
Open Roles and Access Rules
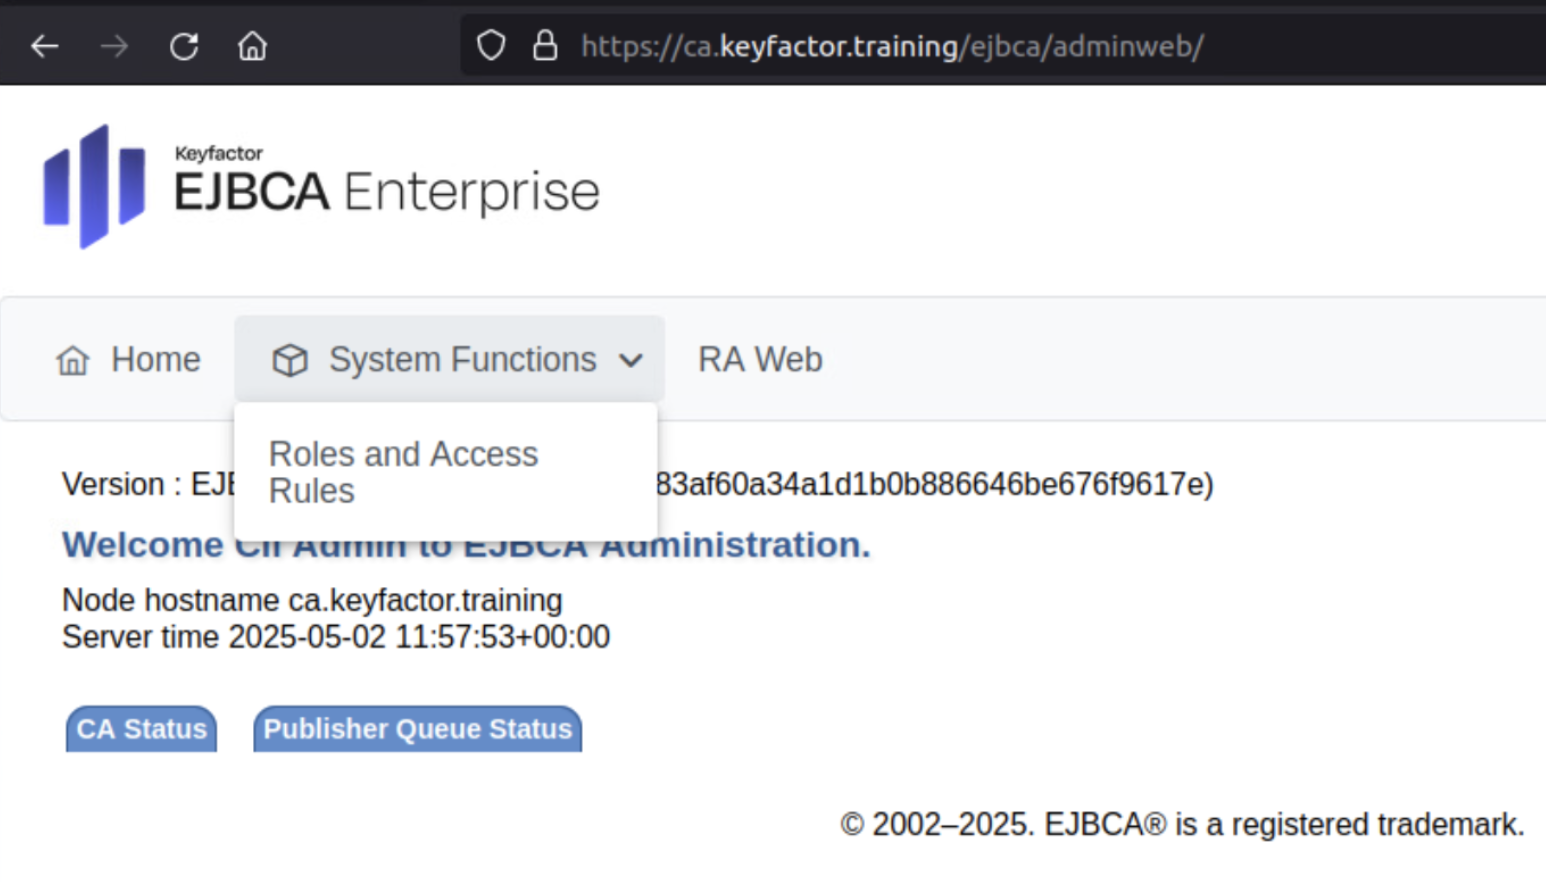tap(403, 471)
